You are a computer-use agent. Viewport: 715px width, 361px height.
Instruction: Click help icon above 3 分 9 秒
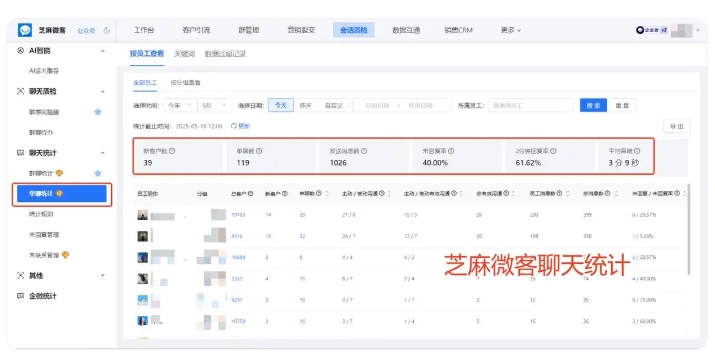(637, 151)
